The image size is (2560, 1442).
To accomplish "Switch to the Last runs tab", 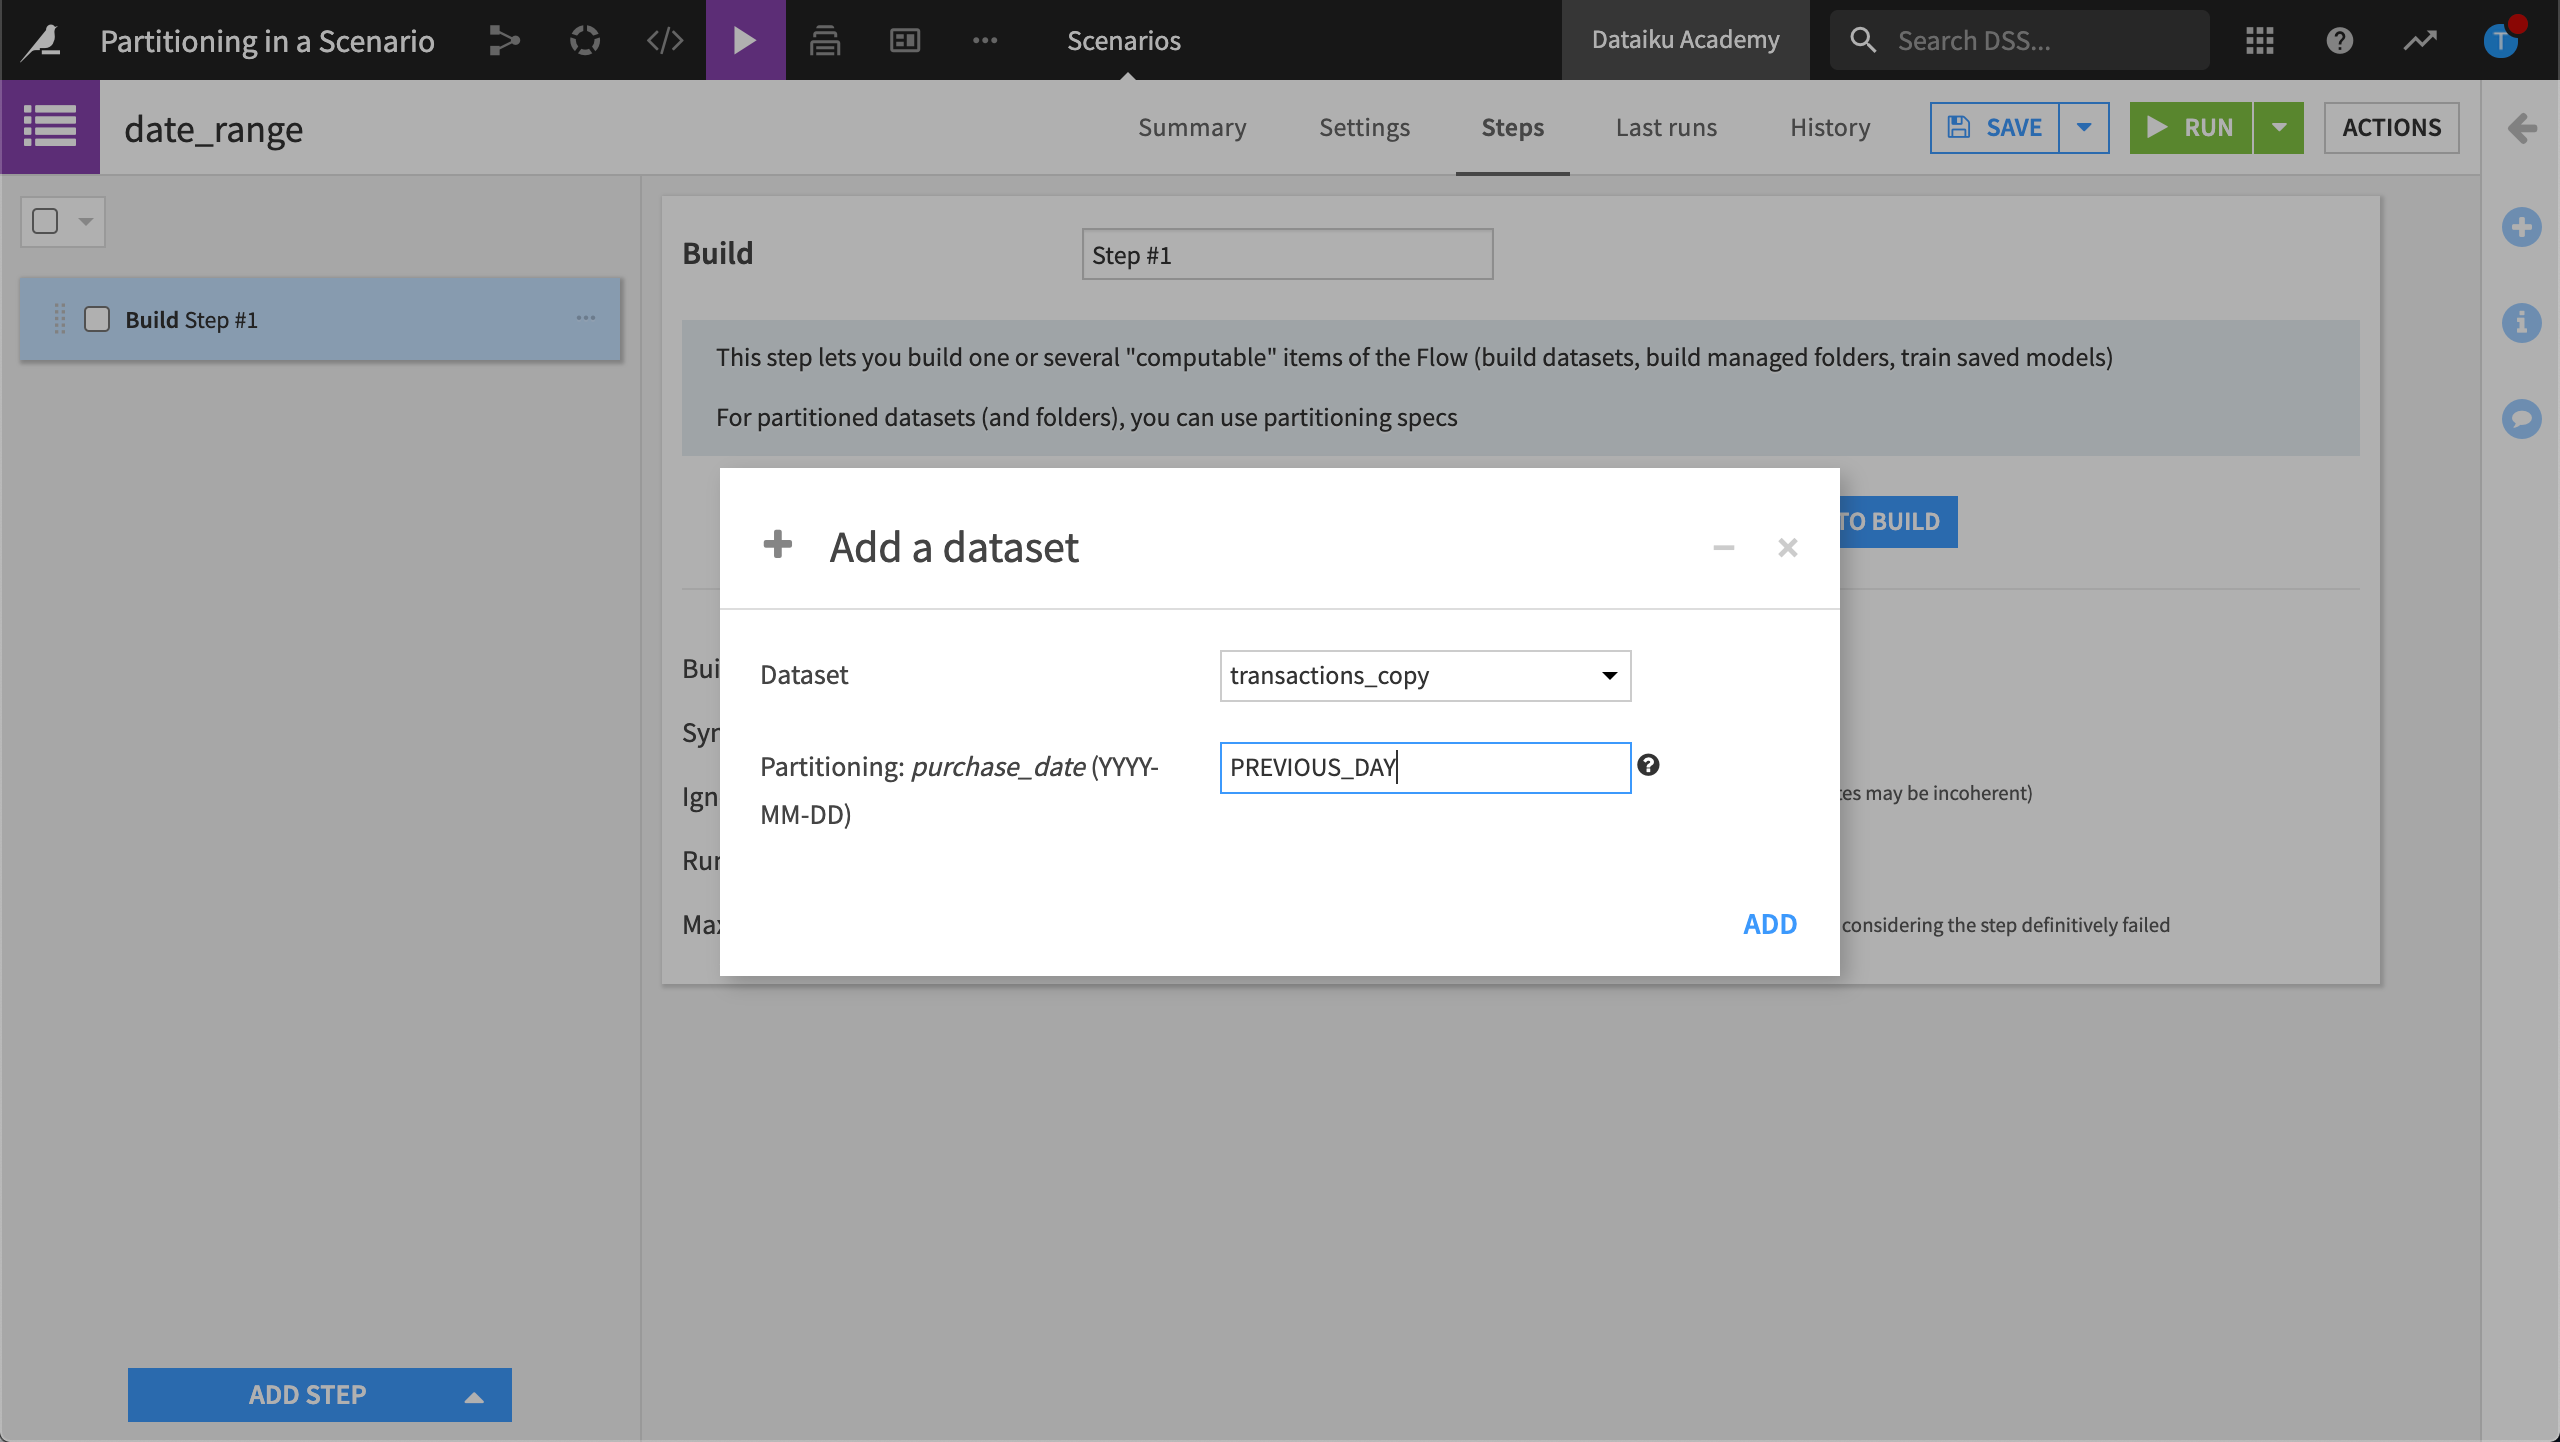I will point(1666,128).
